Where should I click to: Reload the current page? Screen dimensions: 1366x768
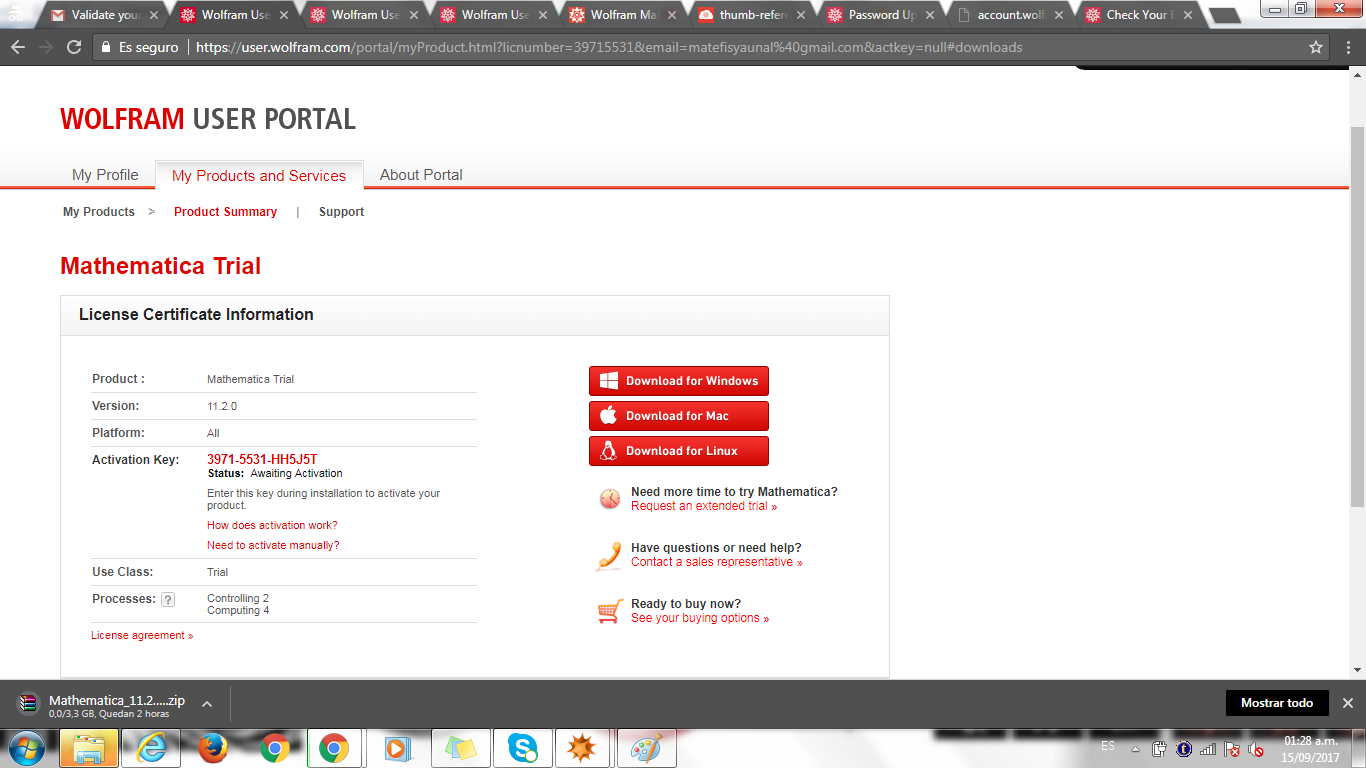coord(74,47)
